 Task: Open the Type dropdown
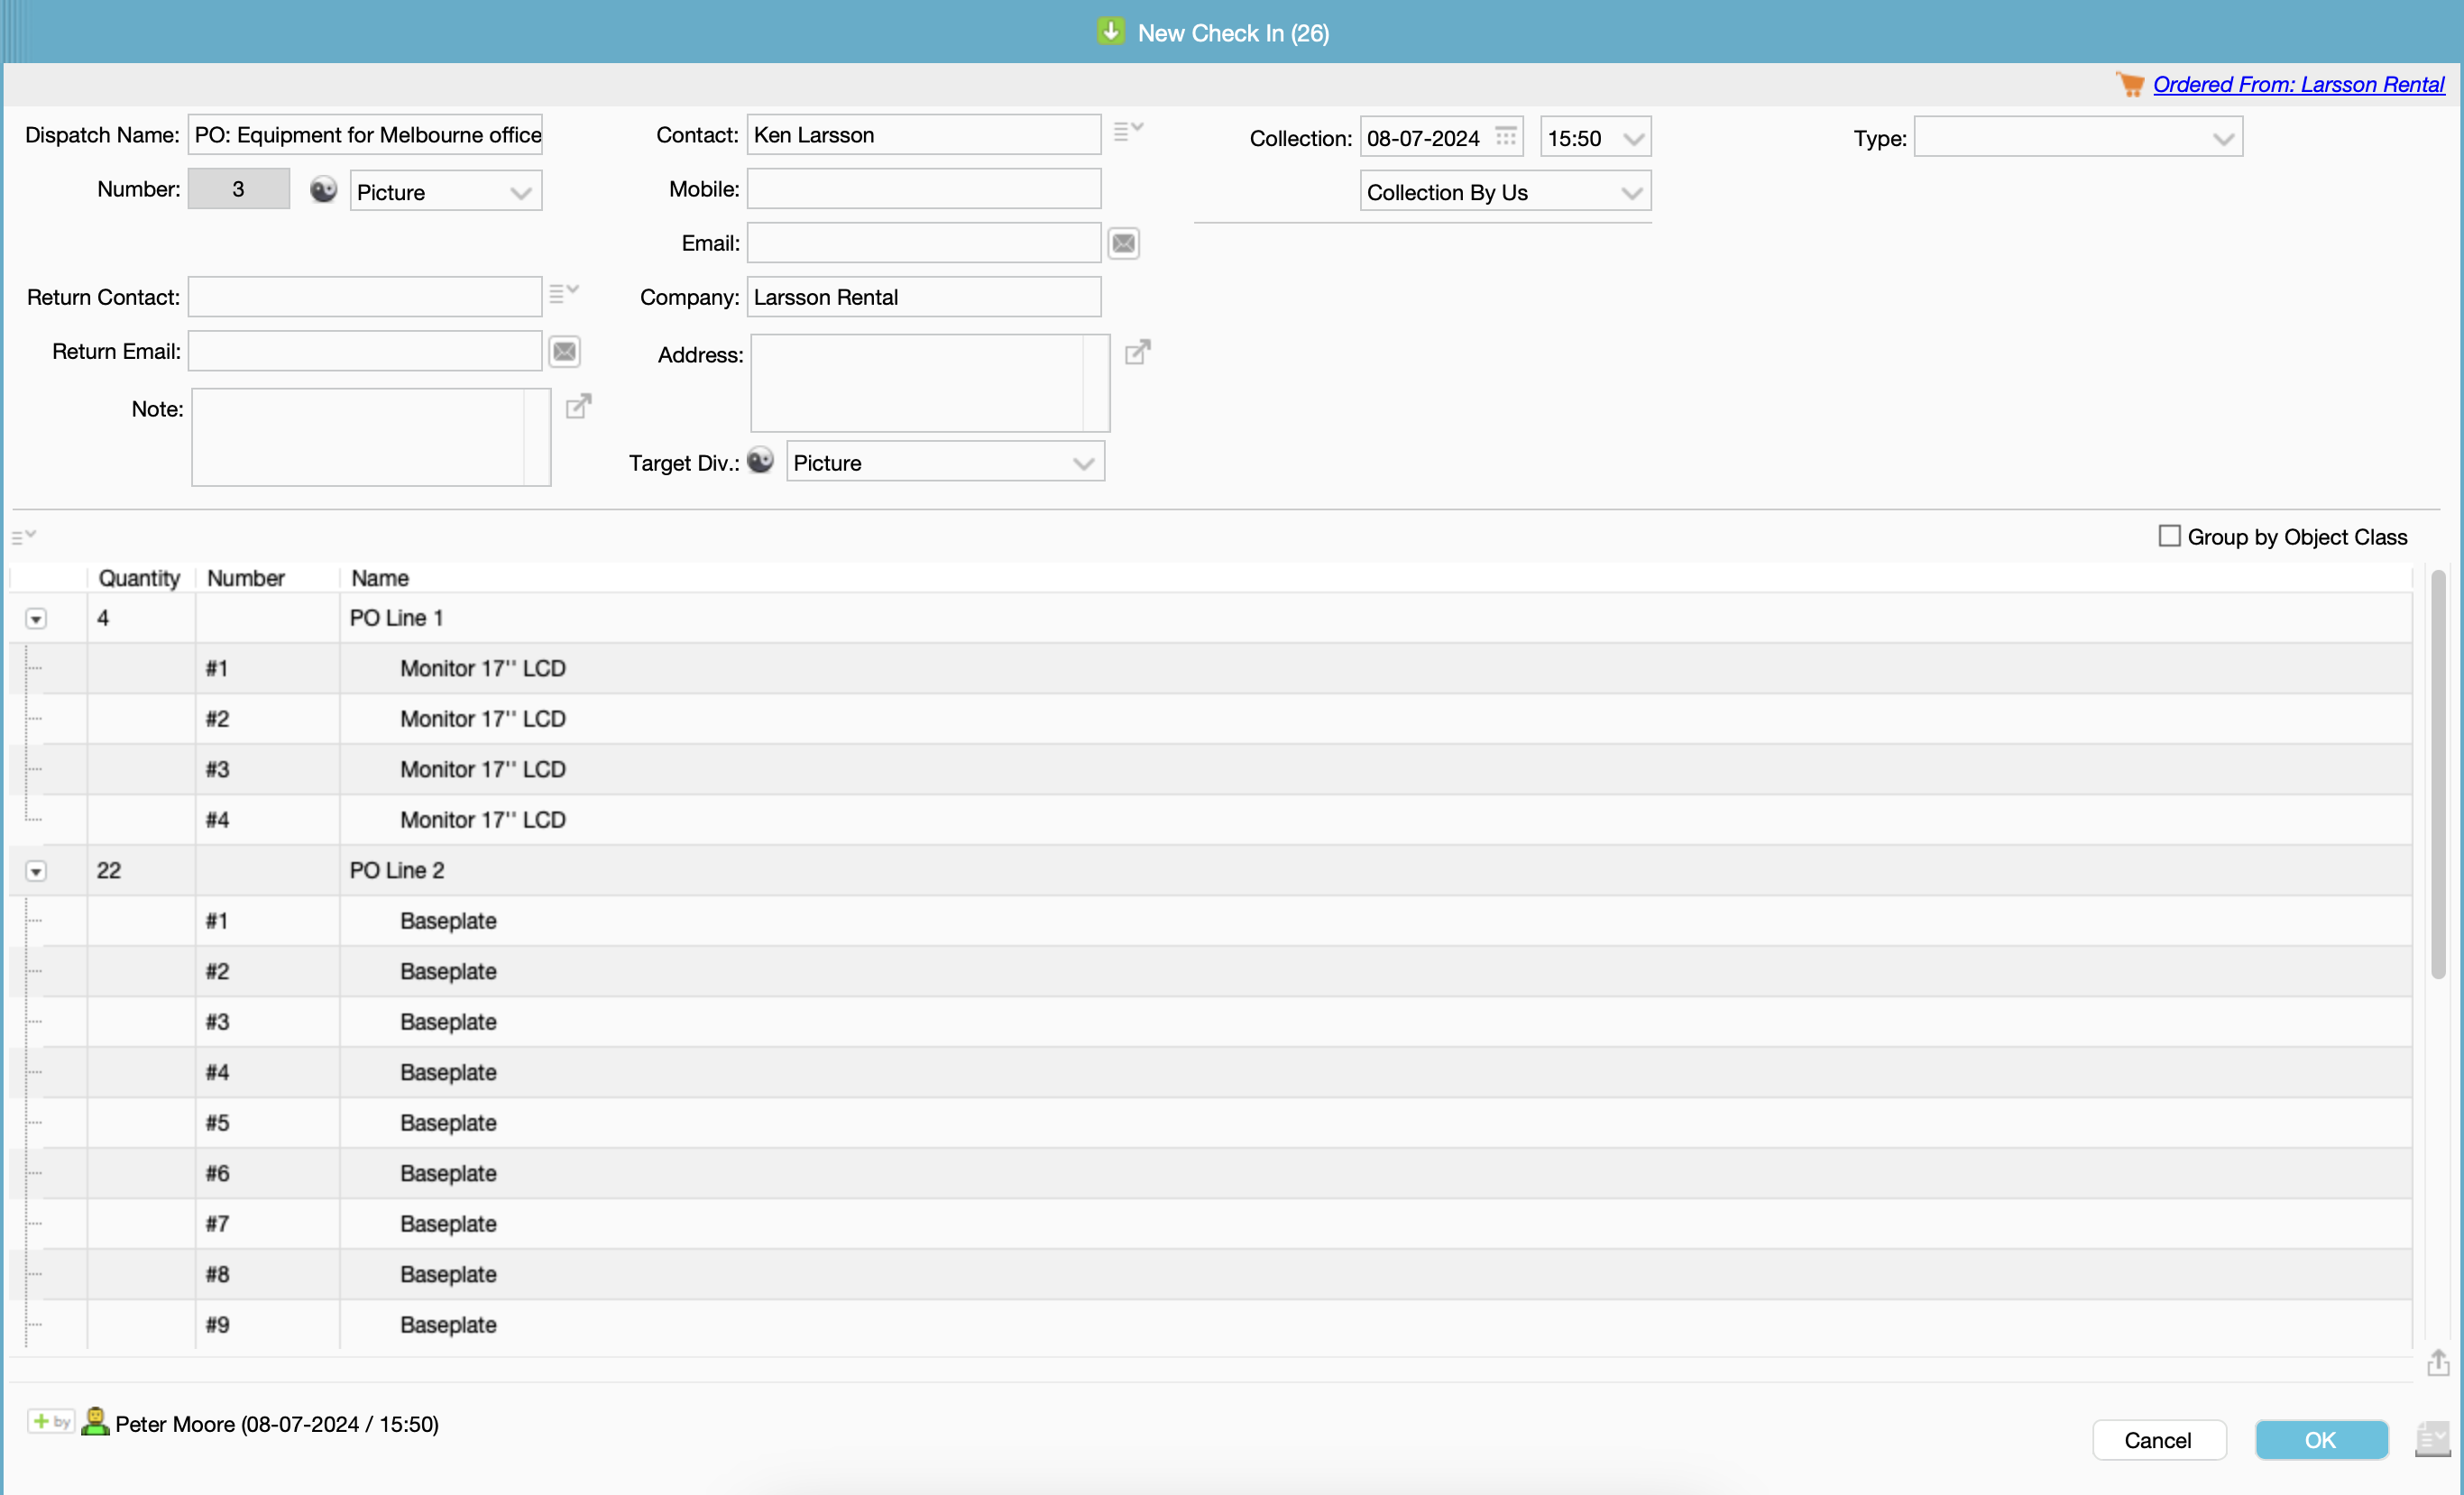(x=2077, y=138)
